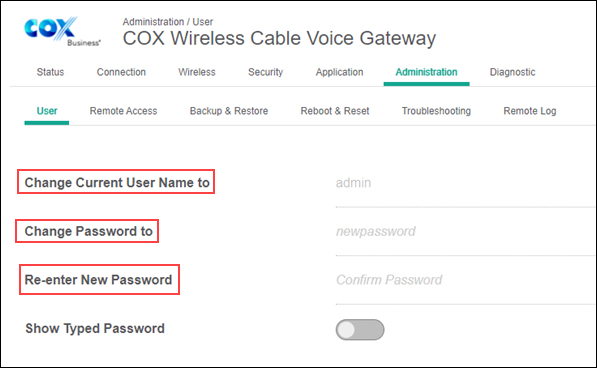
Task: Switch to Backup & Restore sub-tab
Action: click(229, 111)
